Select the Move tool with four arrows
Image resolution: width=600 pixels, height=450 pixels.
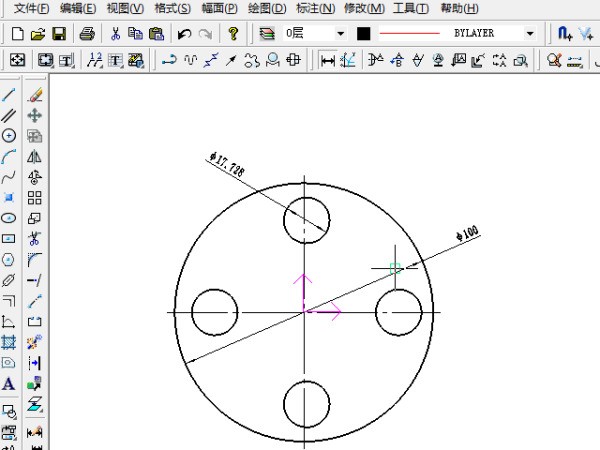point(35,115)
